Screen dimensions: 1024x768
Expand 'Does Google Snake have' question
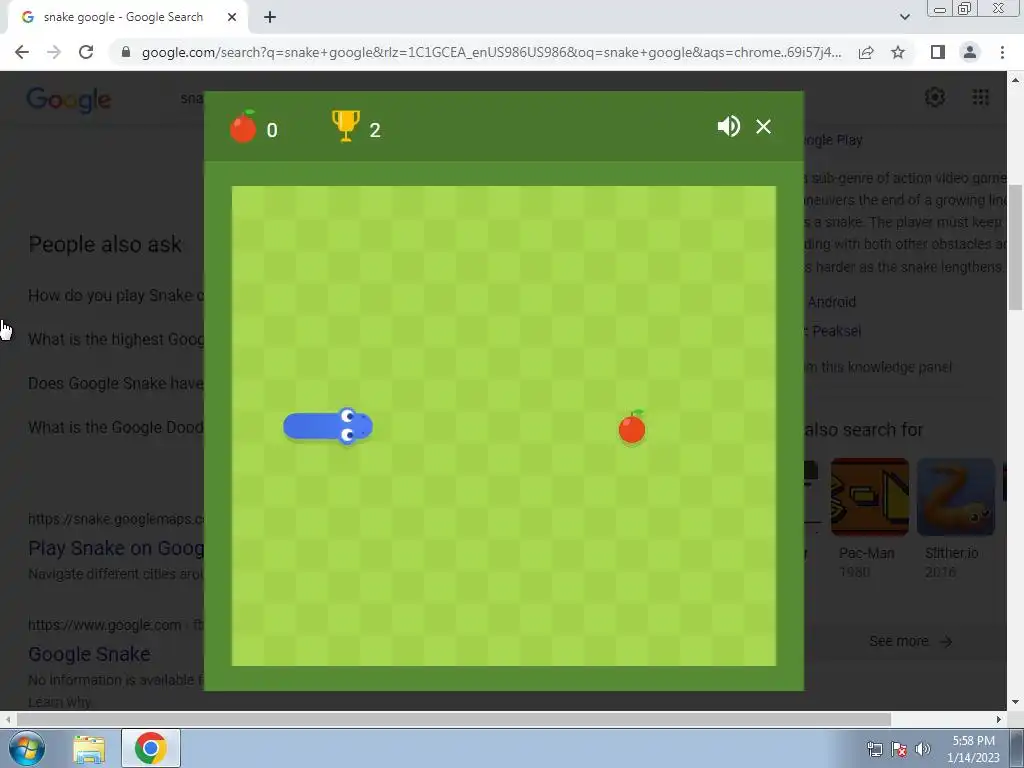(x=116, y=383)
